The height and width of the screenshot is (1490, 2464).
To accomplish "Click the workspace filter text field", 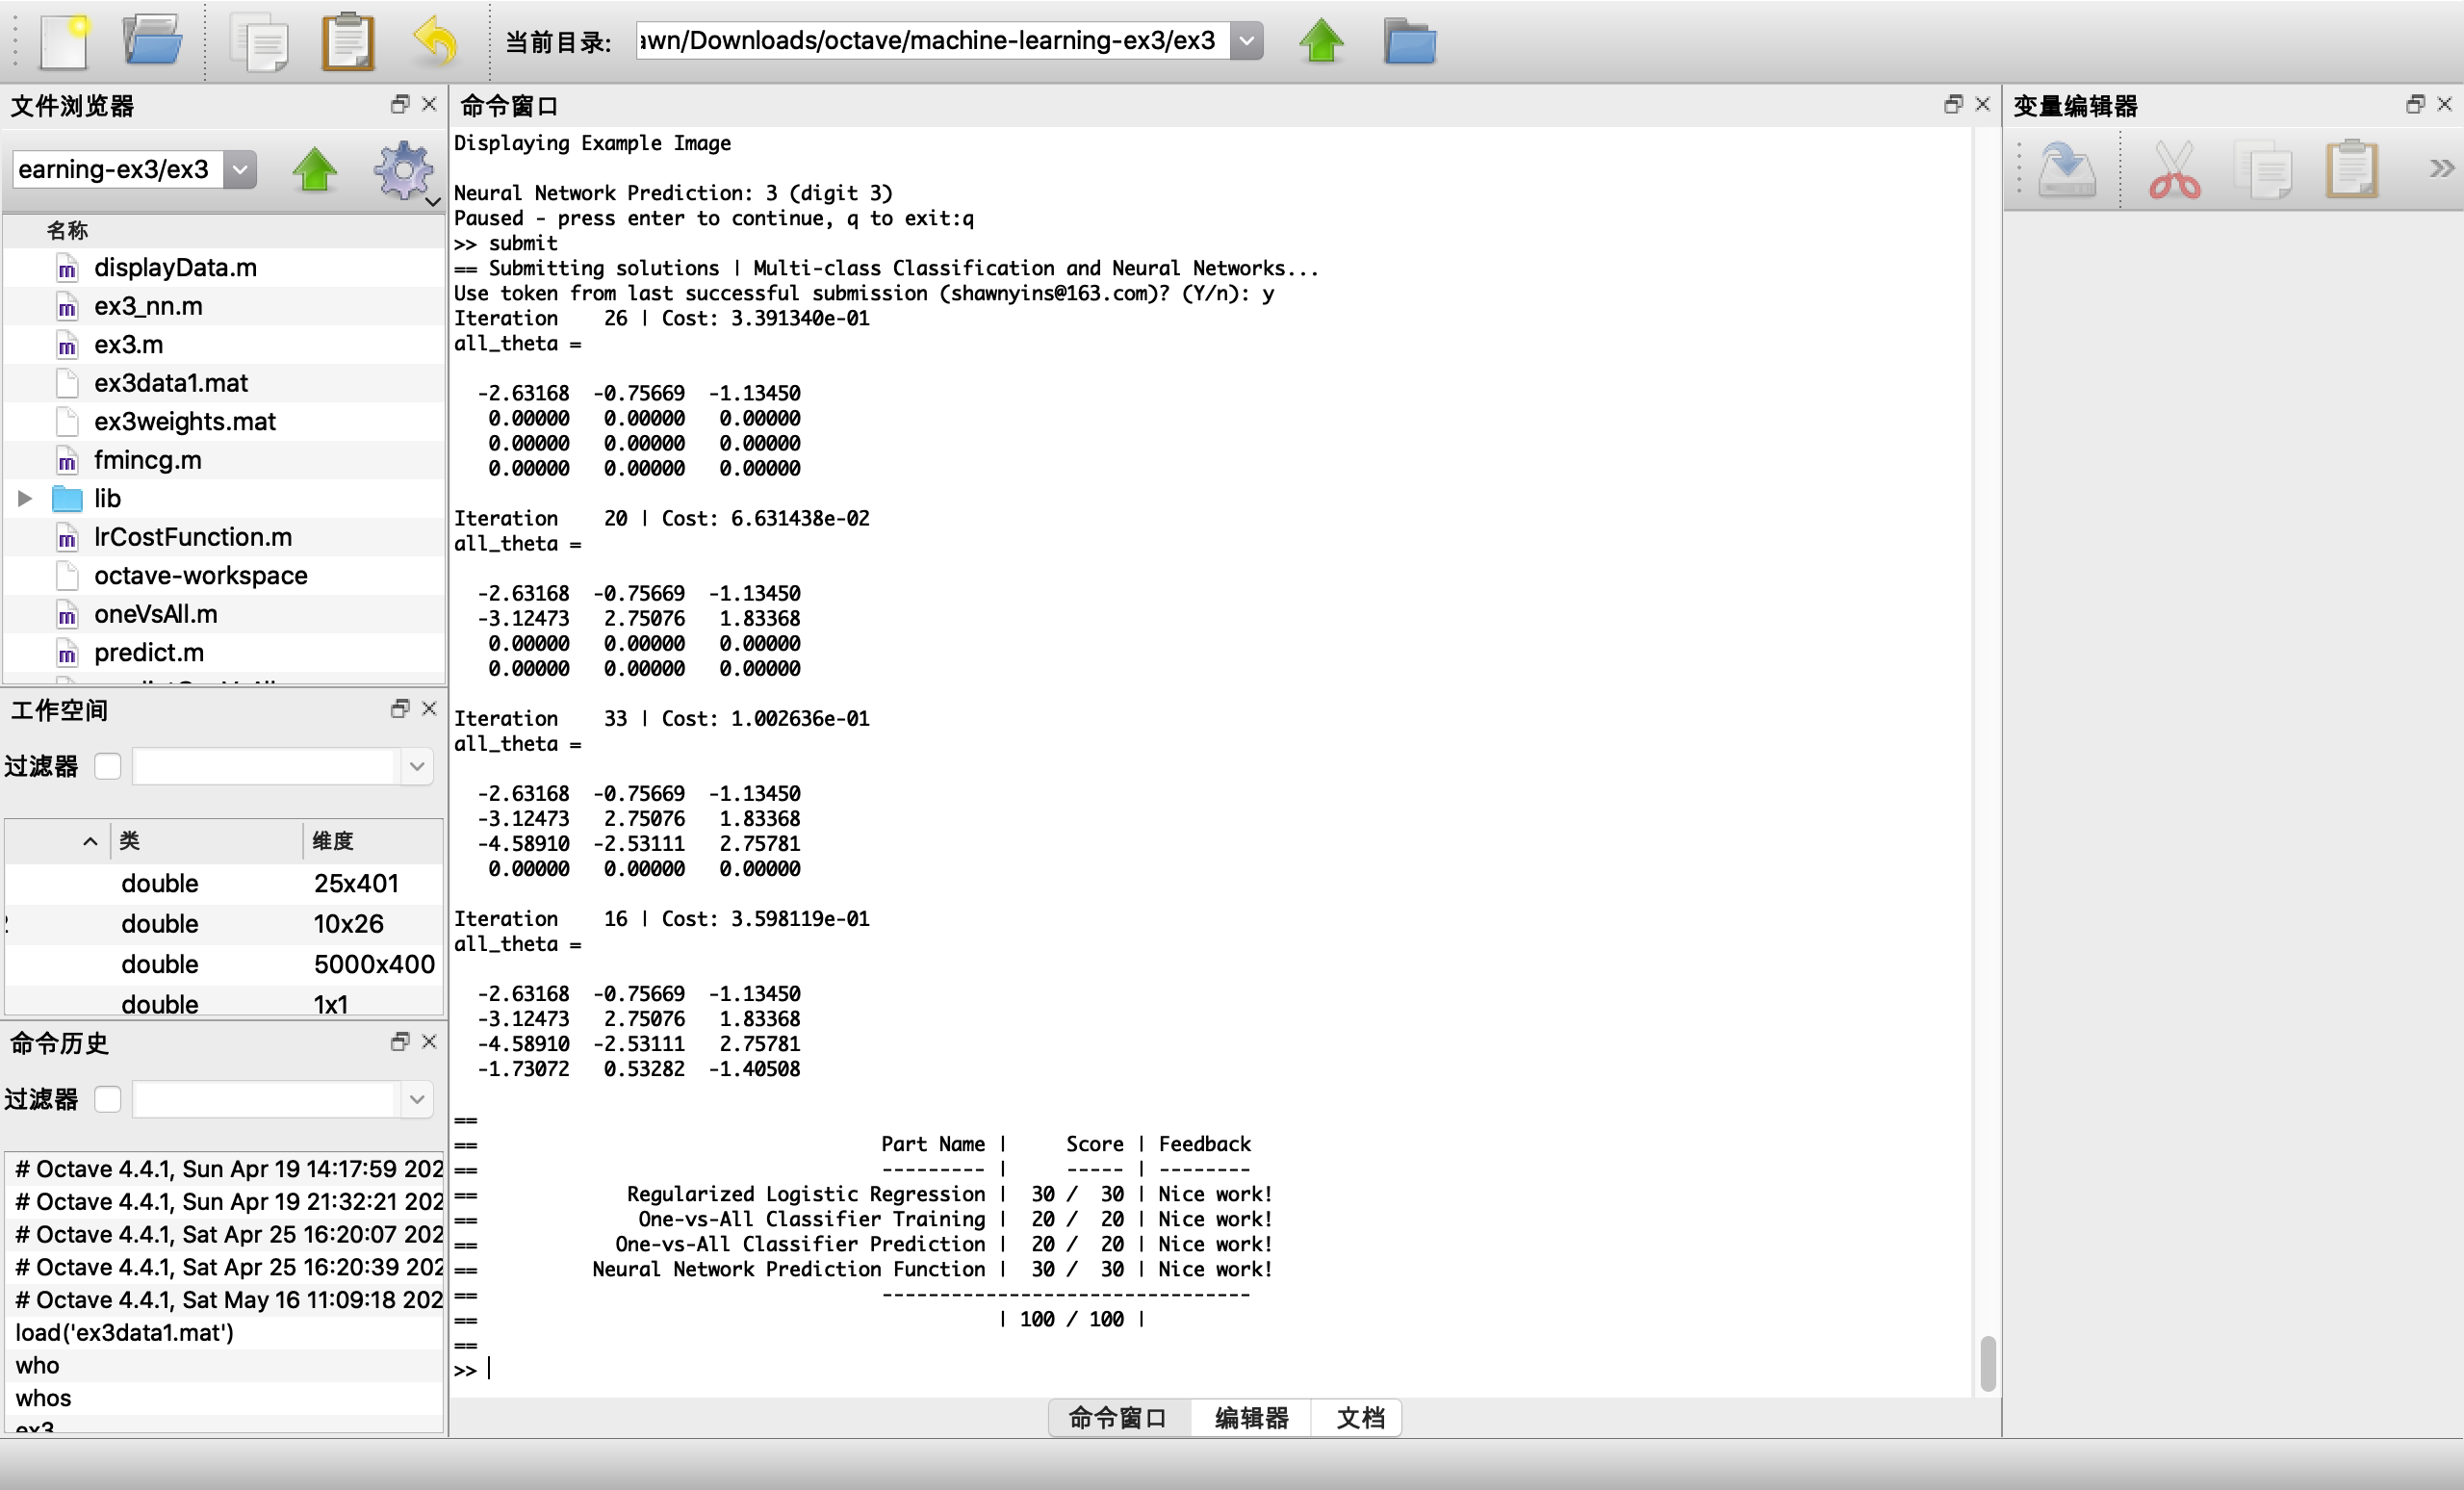I will coord(266,766).
